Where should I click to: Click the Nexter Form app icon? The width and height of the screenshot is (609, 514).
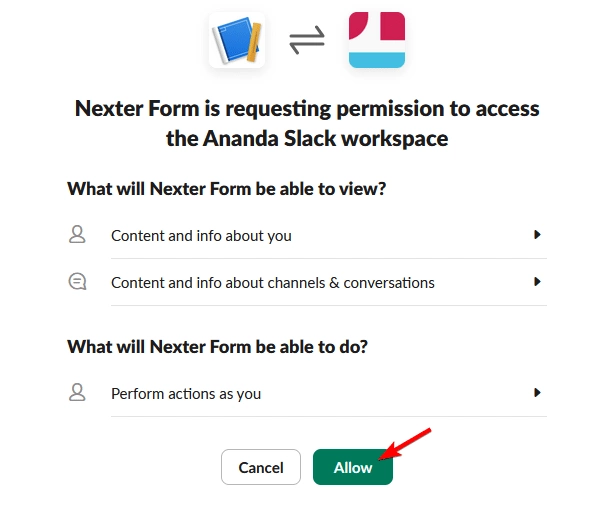click(x=237, y=40)
